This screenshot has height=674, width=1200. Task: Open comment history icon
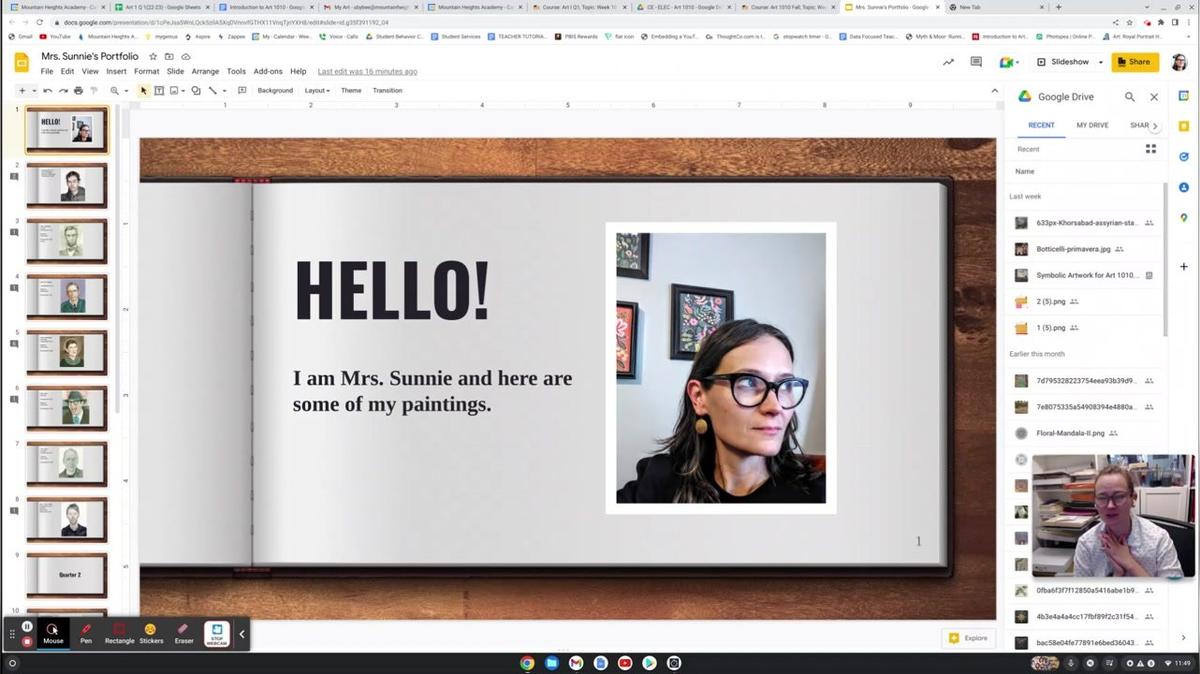click(x=976, y=62)
